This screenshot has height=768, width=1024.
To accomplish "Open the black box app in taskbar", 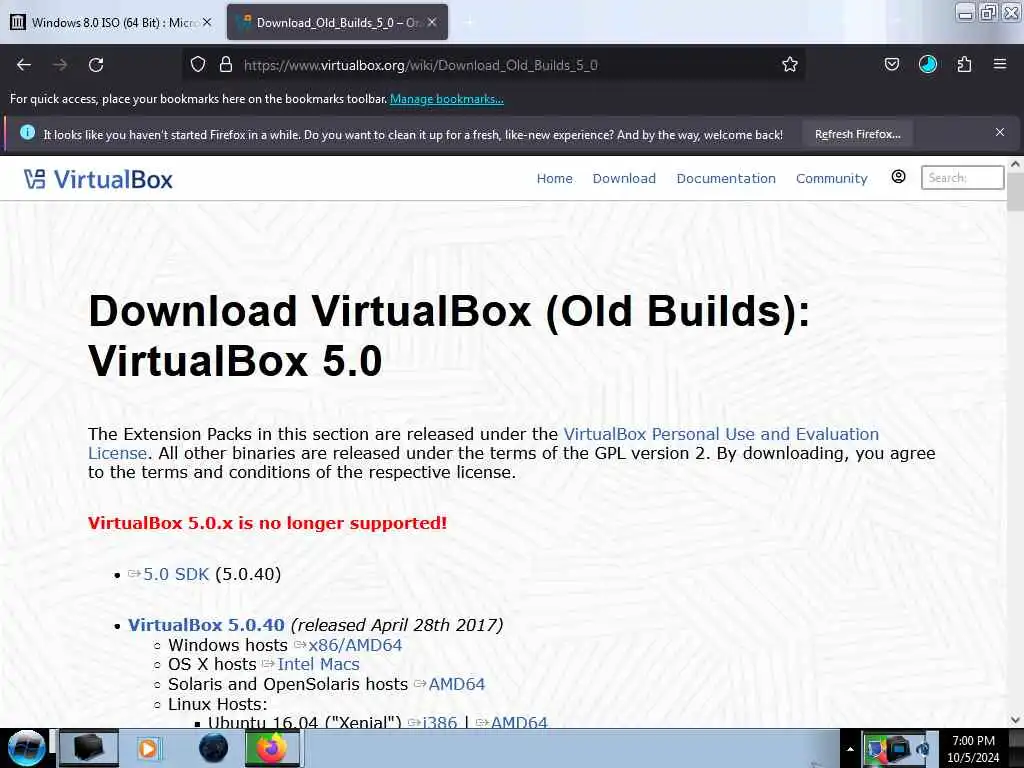I will (89, 748).
